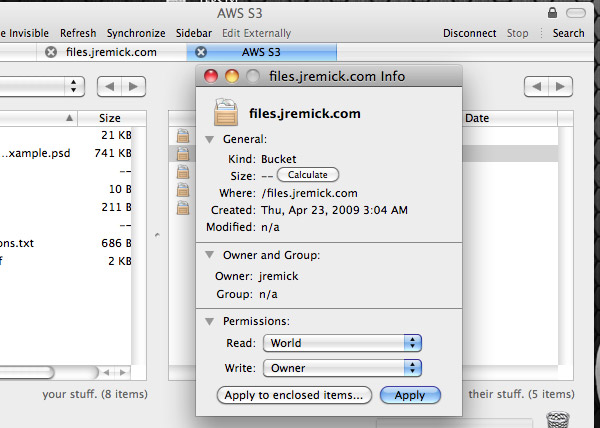600x428 pixels.
Task: Toggle the Invisible files toolbar item
Action: [24, 33]
